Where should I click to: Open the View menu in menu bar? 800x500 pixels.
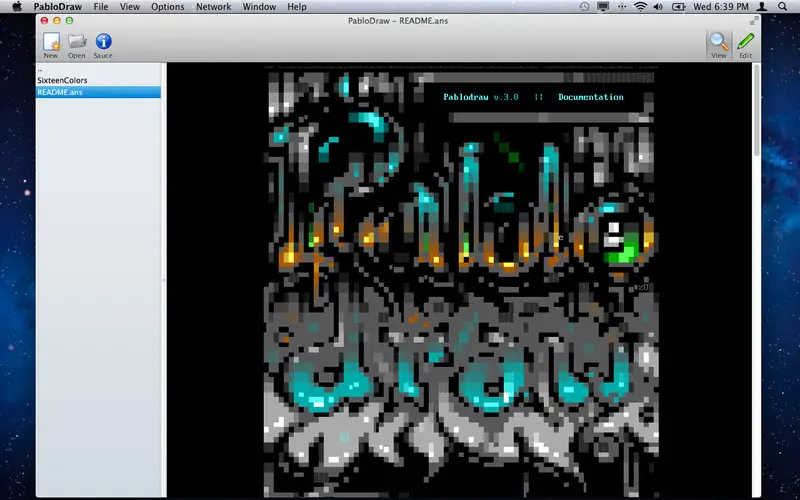click(x=130, y=7)
